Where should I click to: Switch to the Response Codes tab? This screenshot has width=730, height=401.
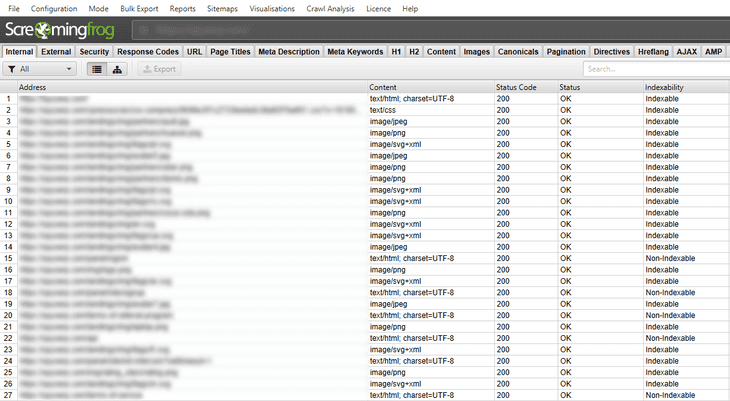point(147,51)
